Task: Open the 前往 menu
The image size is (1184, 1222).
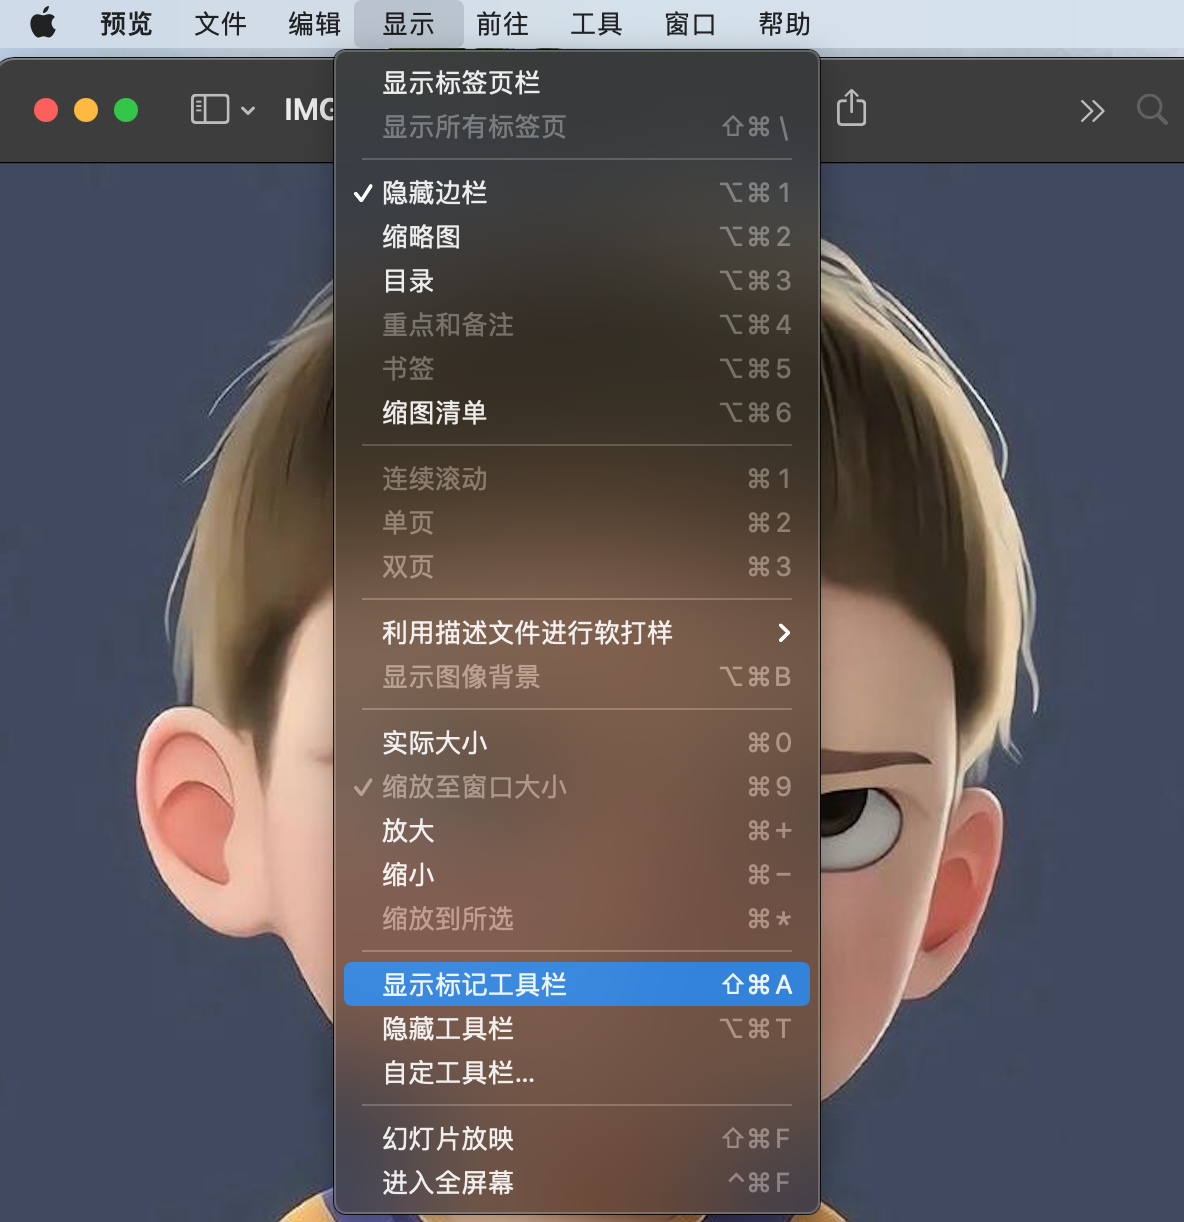Action: point(502,23)
